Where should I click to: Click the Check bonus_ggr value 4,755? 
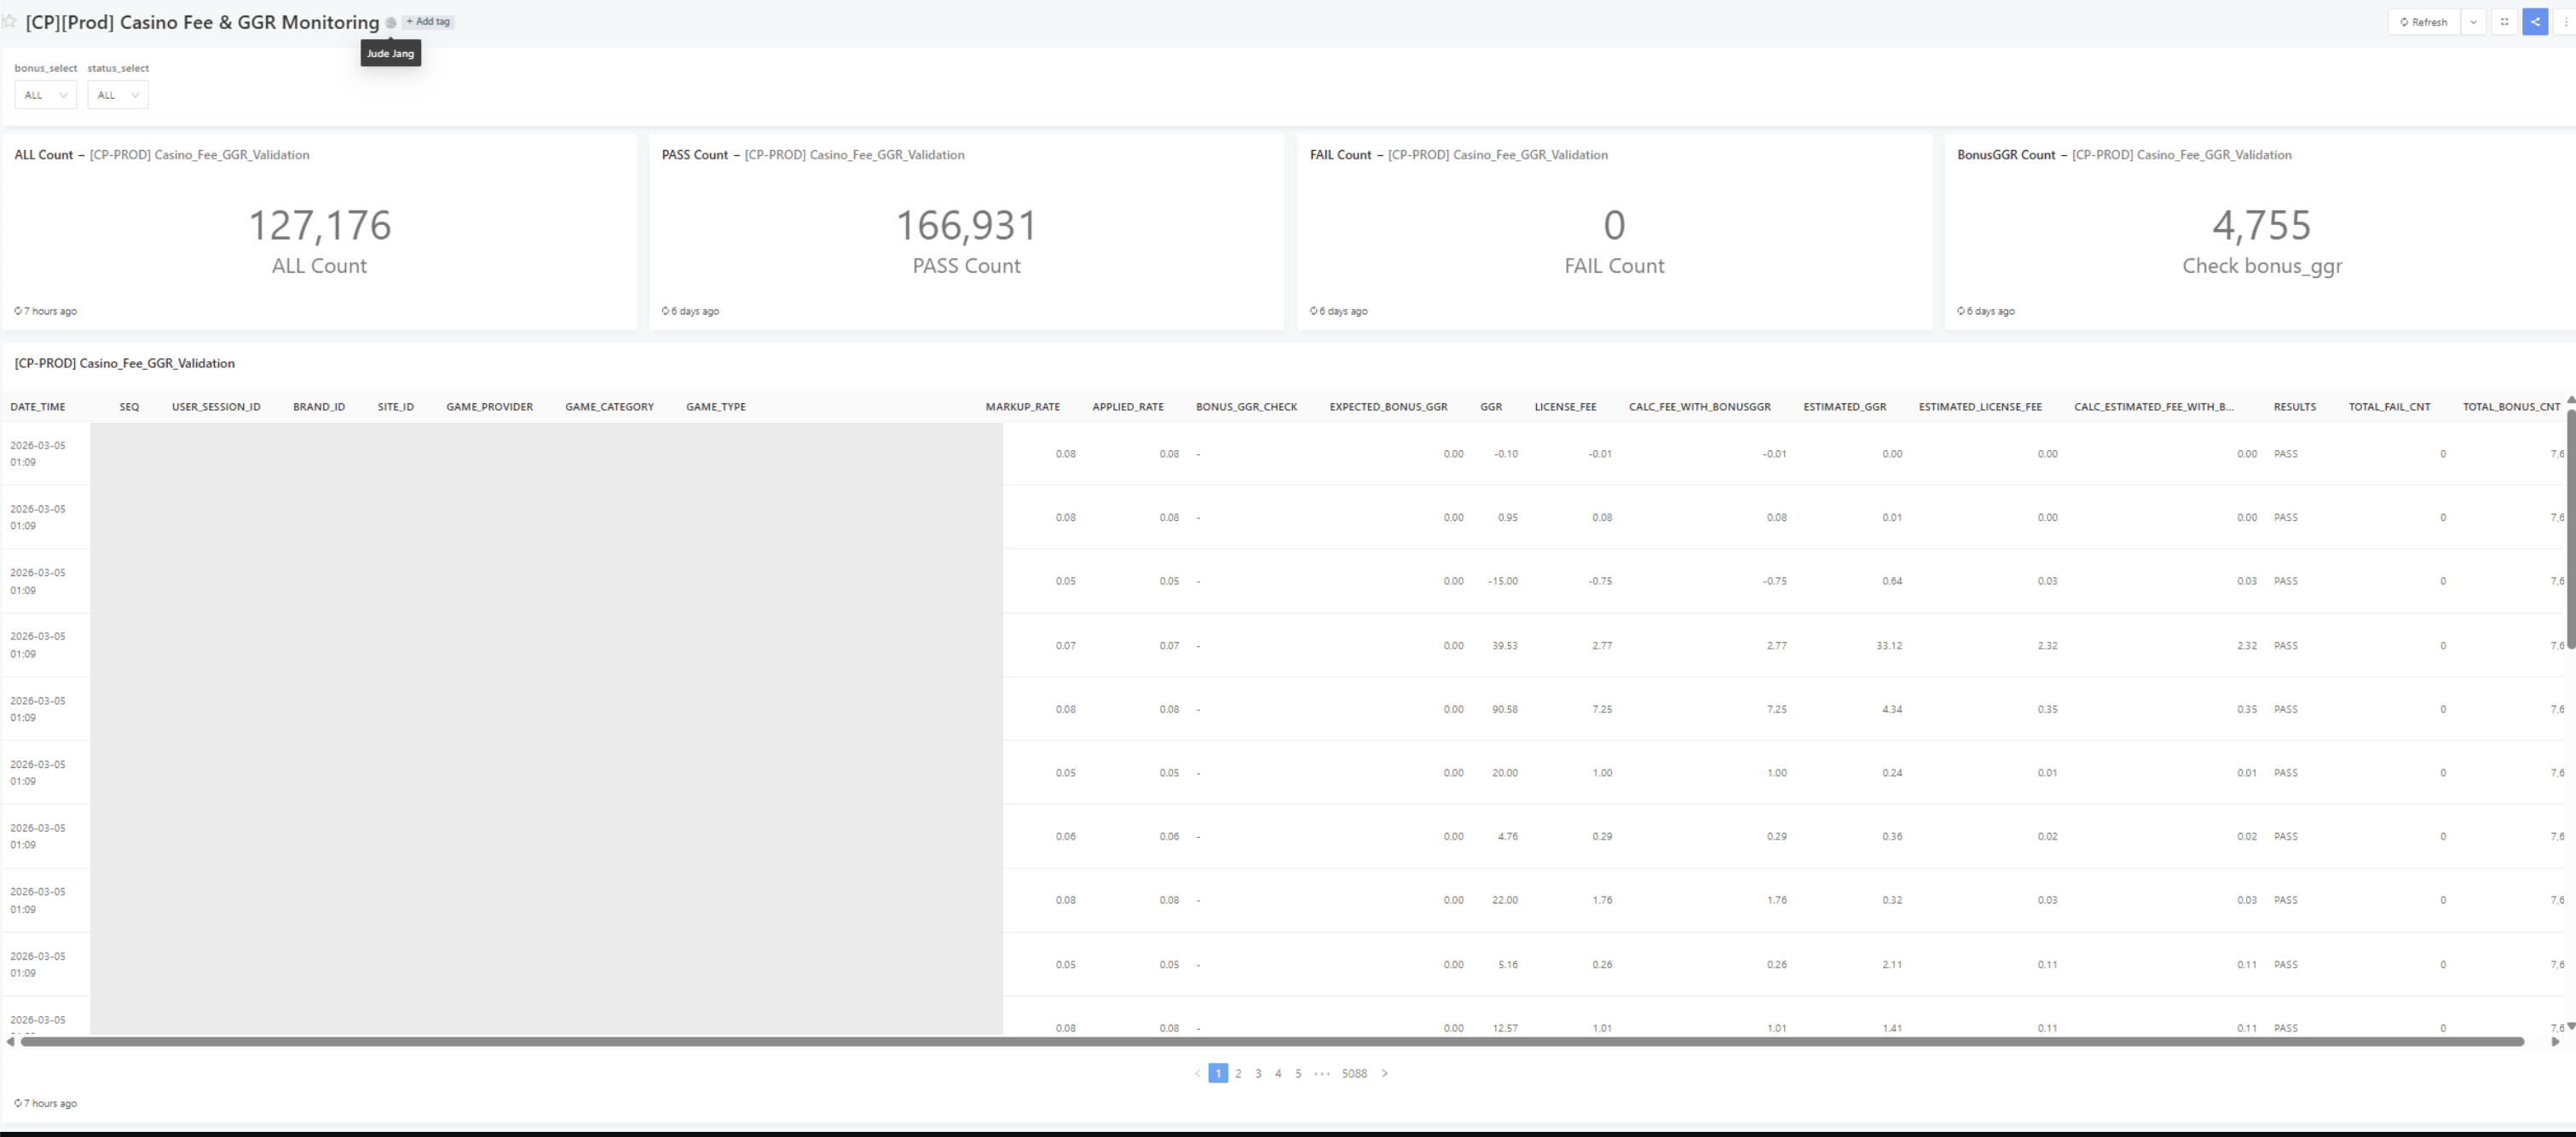(x=2261, y=225)
